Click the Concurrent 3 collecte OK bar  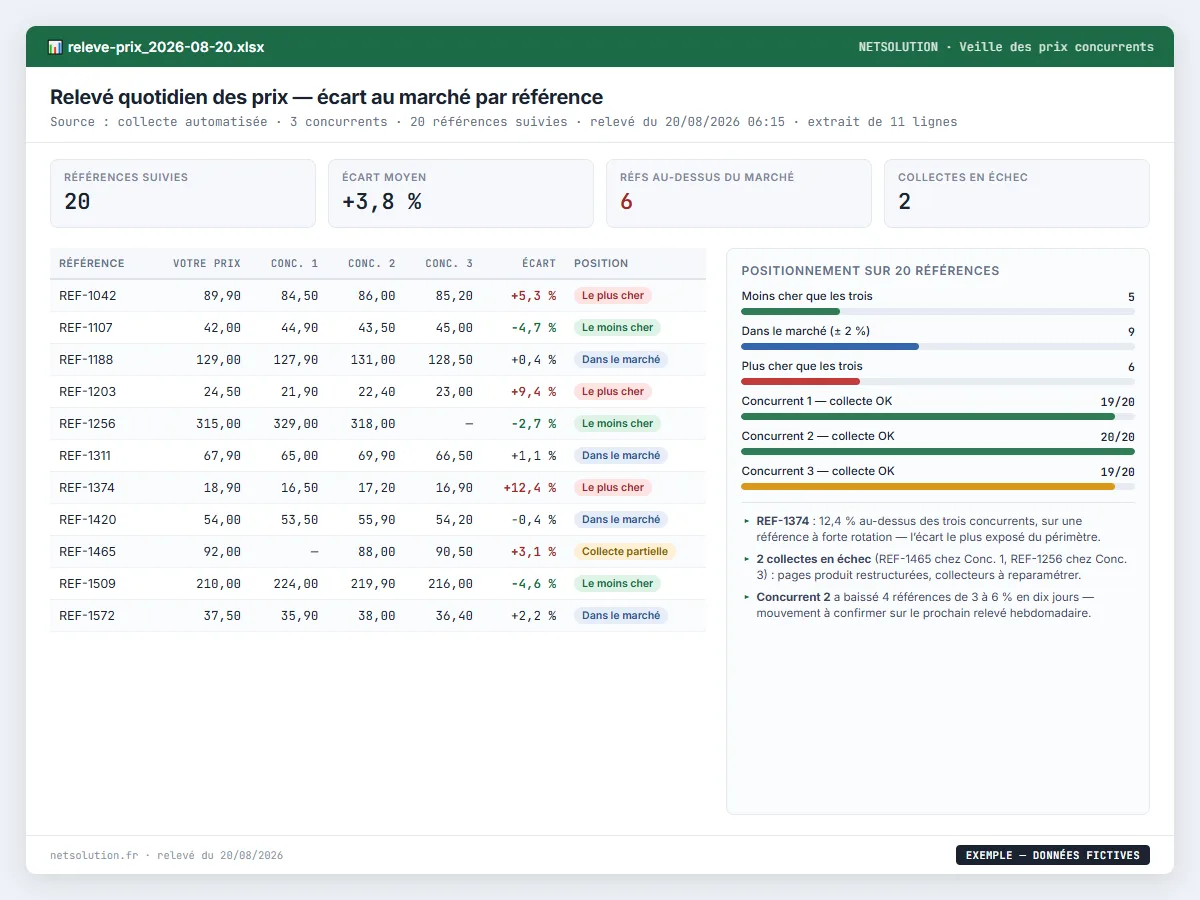tap(938, 486)
